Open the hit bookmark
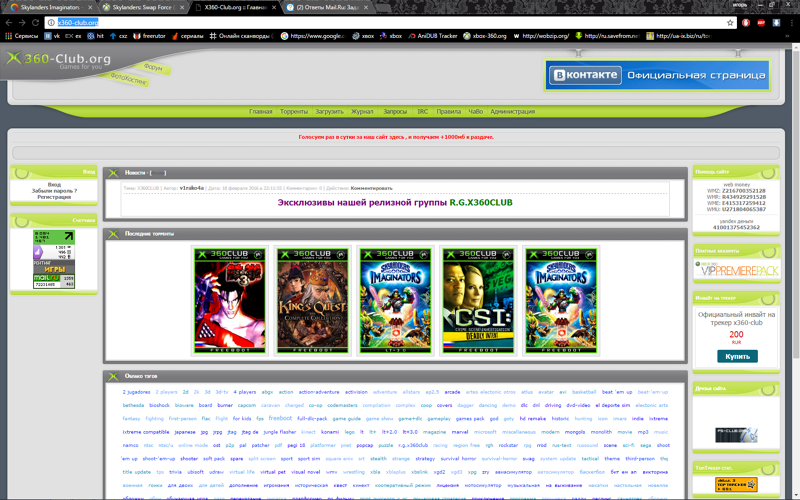The image size is (800, 500). (95, 36)
